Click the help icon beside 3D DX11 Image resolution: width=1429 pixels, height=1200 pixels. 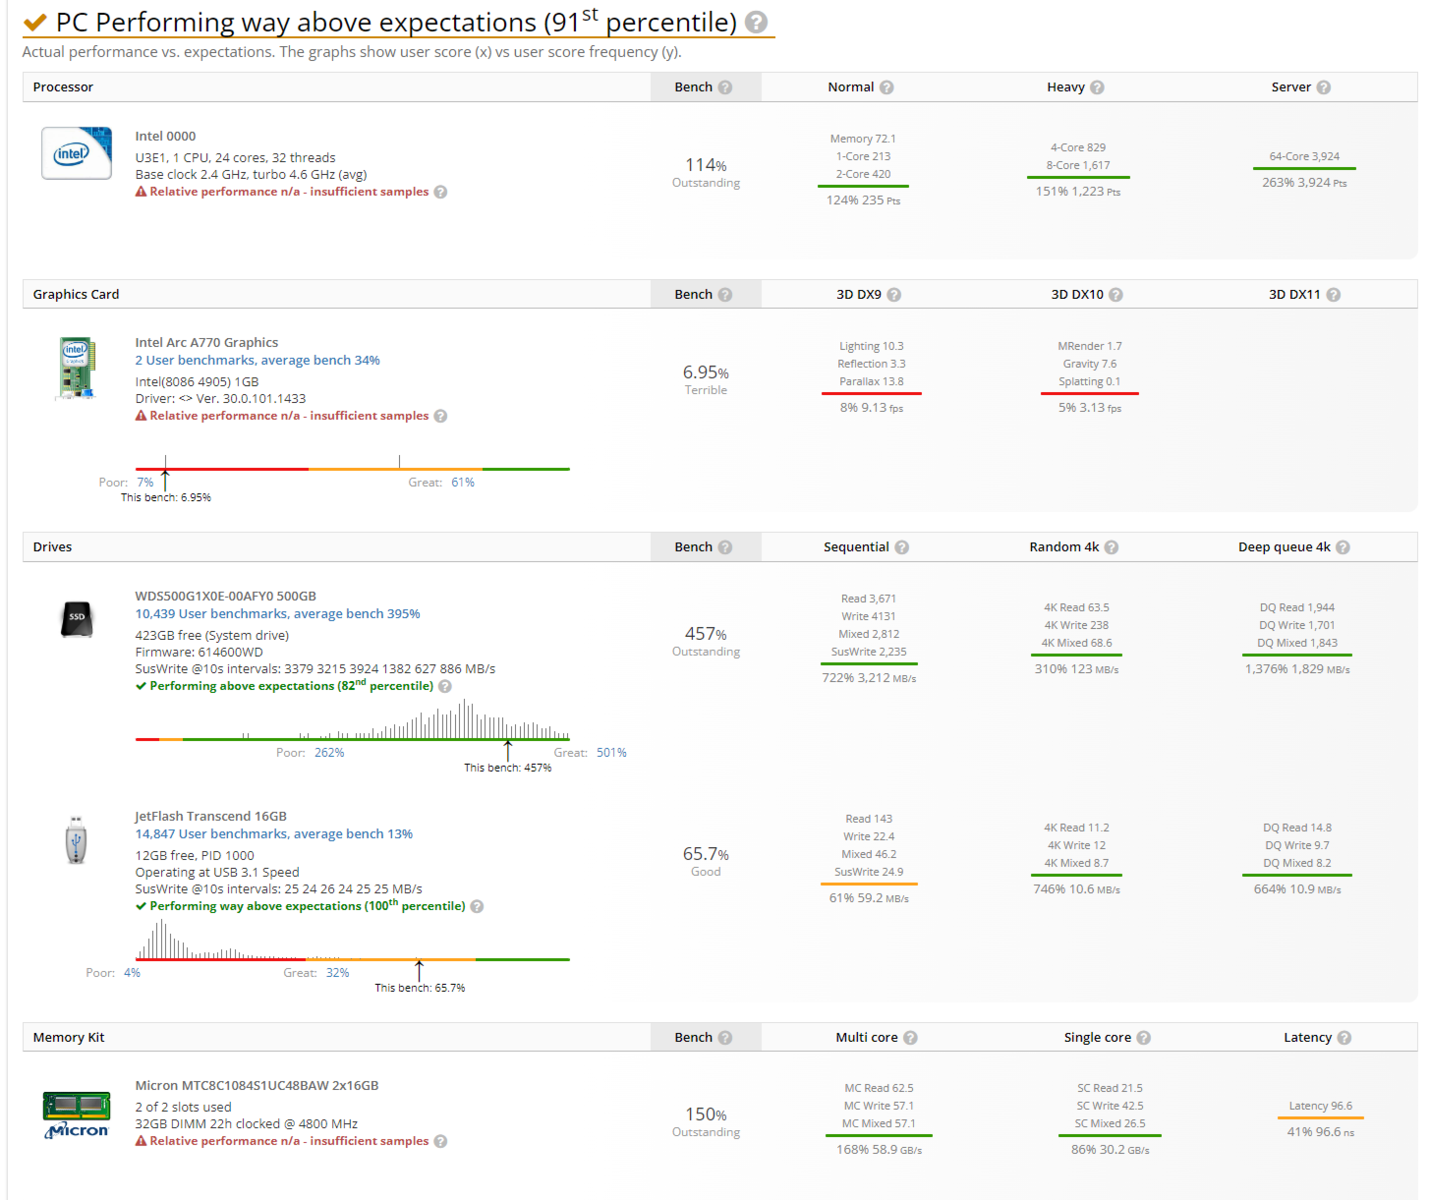click(1333, 294)
